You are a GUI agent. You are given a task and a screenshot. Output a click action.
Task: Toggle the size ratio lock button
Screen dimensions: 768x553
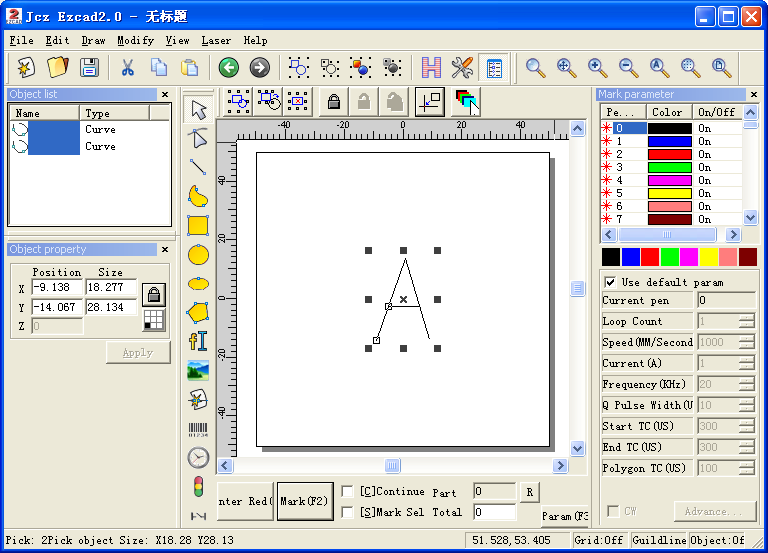click(x=154, y=295)
